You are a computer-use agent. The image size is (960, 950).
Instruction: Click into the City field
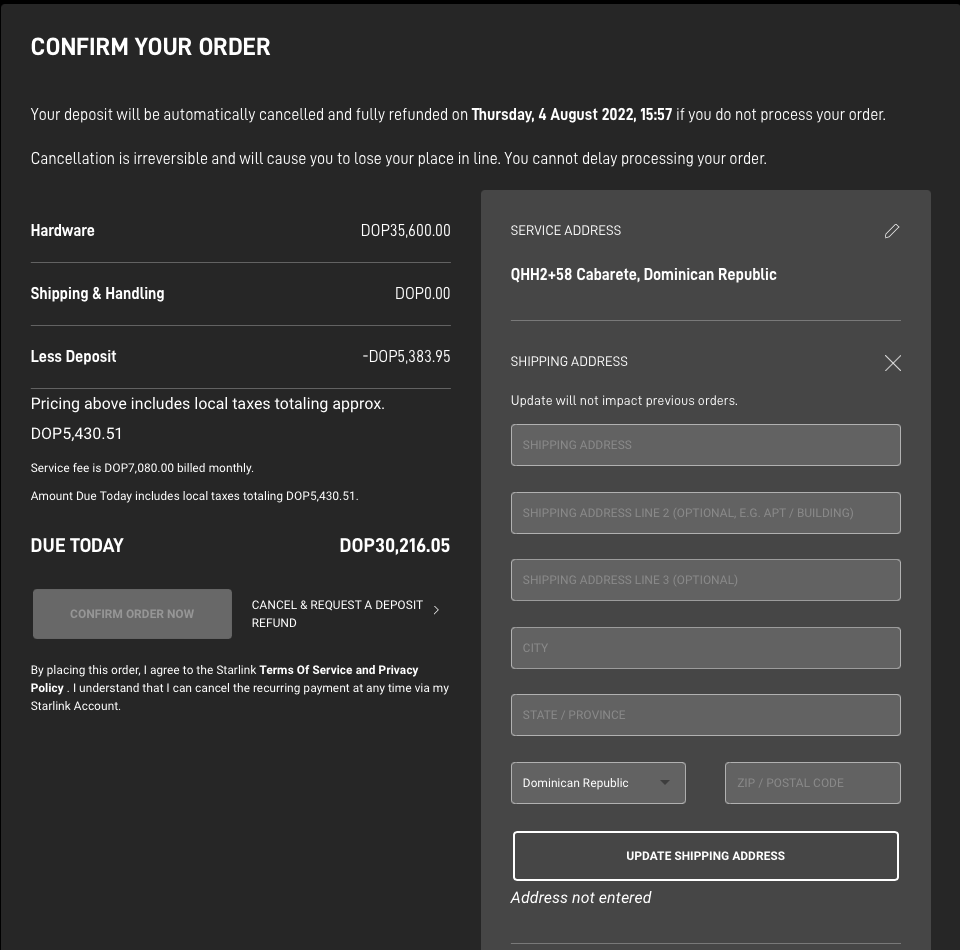point(706,648)
